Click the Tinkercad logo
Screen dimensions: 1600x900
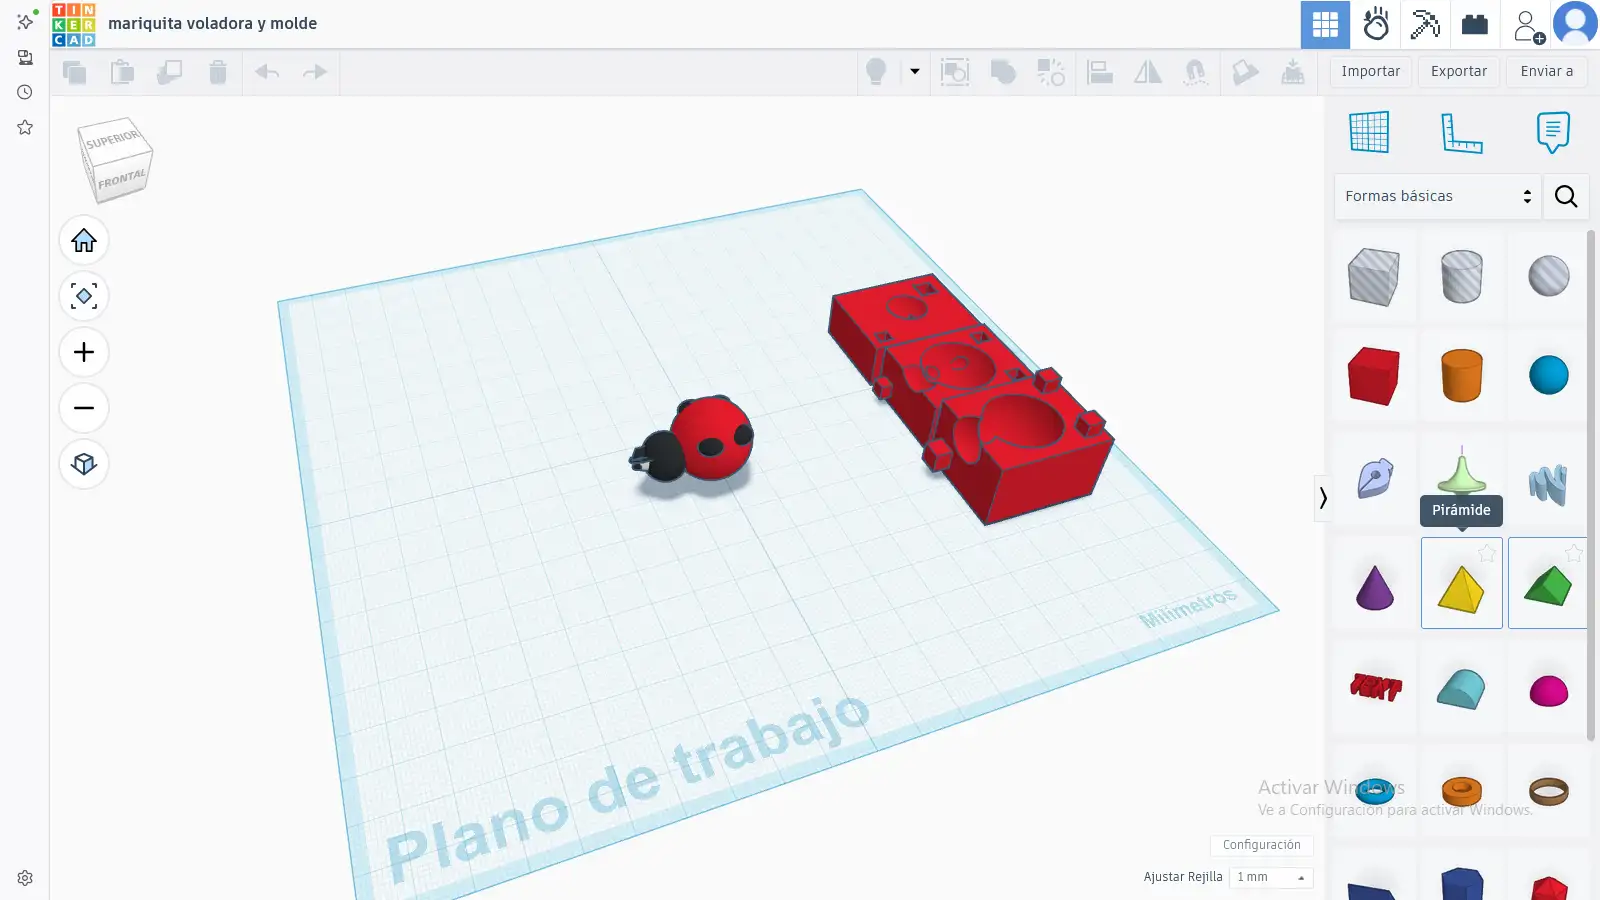tap(74, 25)
